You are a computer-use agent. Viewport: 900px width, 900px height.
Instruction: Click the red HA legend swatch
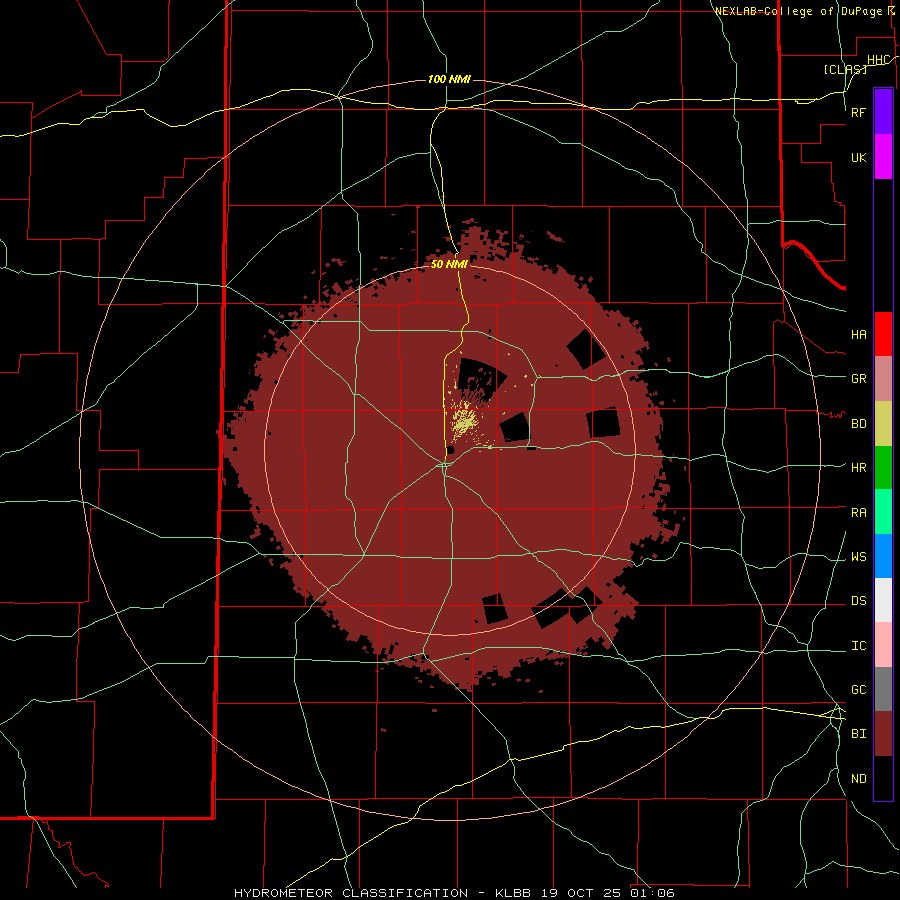click(883, 334)
